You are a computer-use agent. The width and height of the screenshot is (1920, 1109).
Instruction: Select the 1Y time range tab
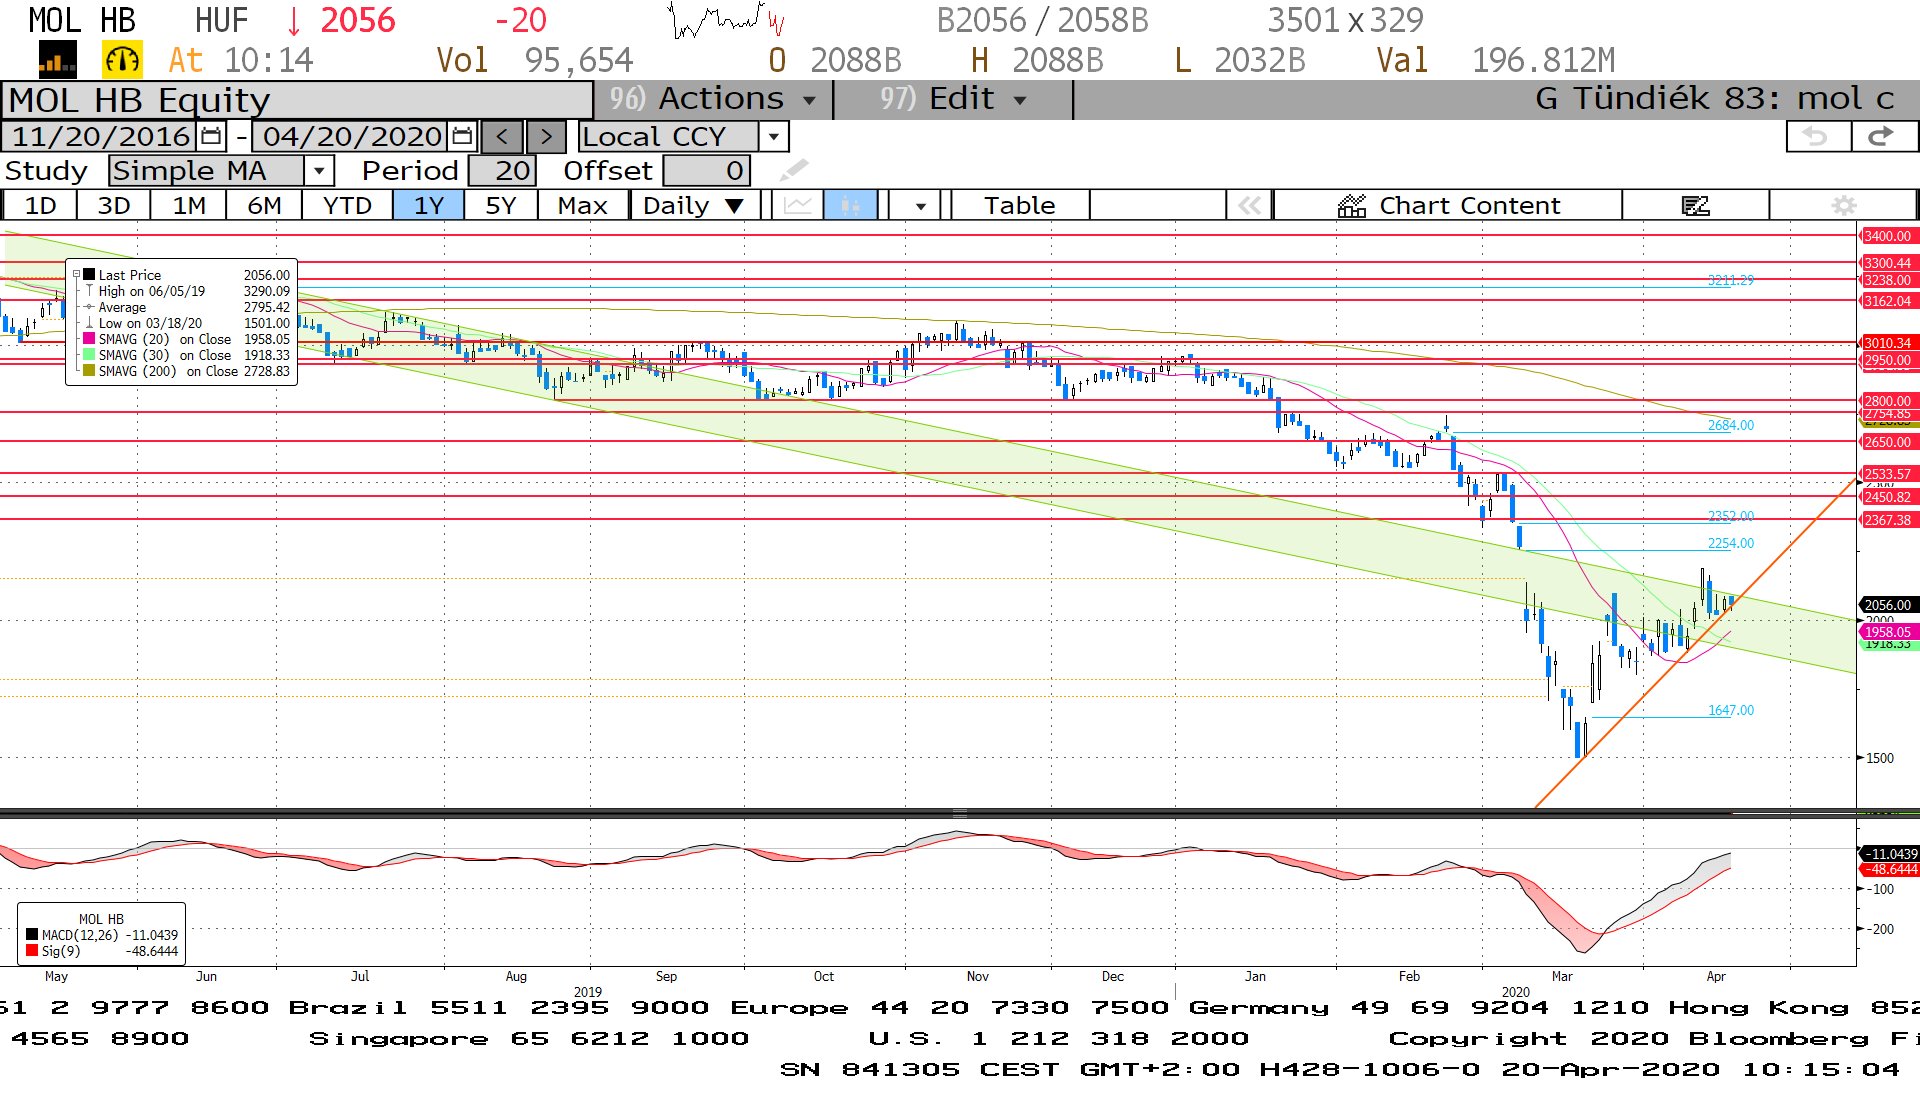click(x=428, y=205)
